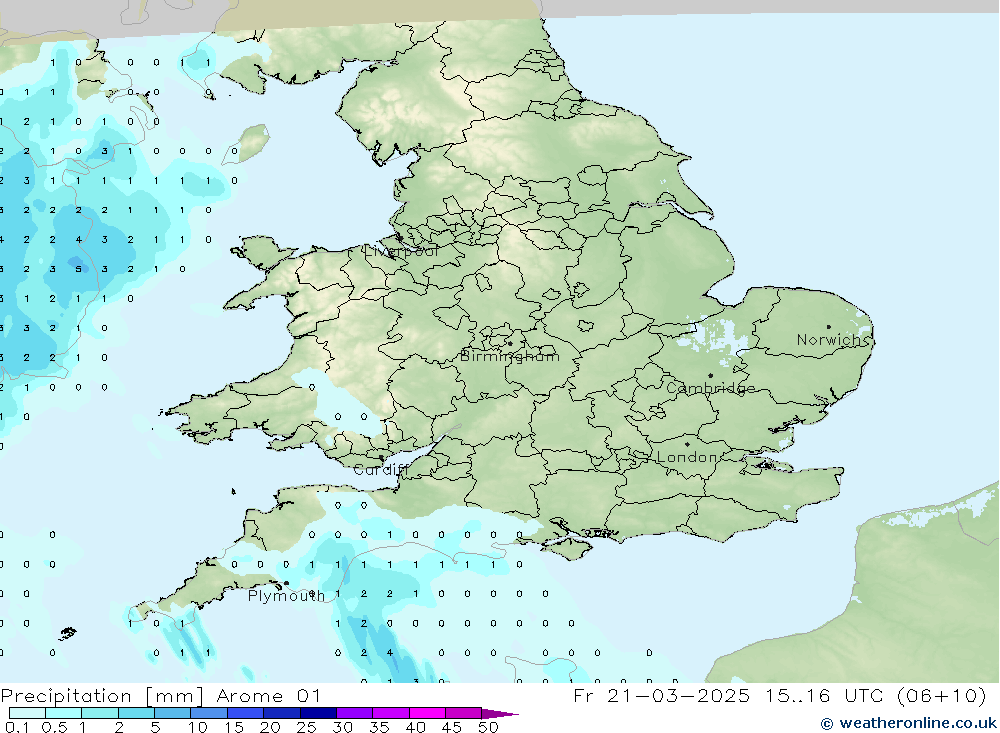Click the Norwich city label
The image size is (1000, 733).
(833, 340)
